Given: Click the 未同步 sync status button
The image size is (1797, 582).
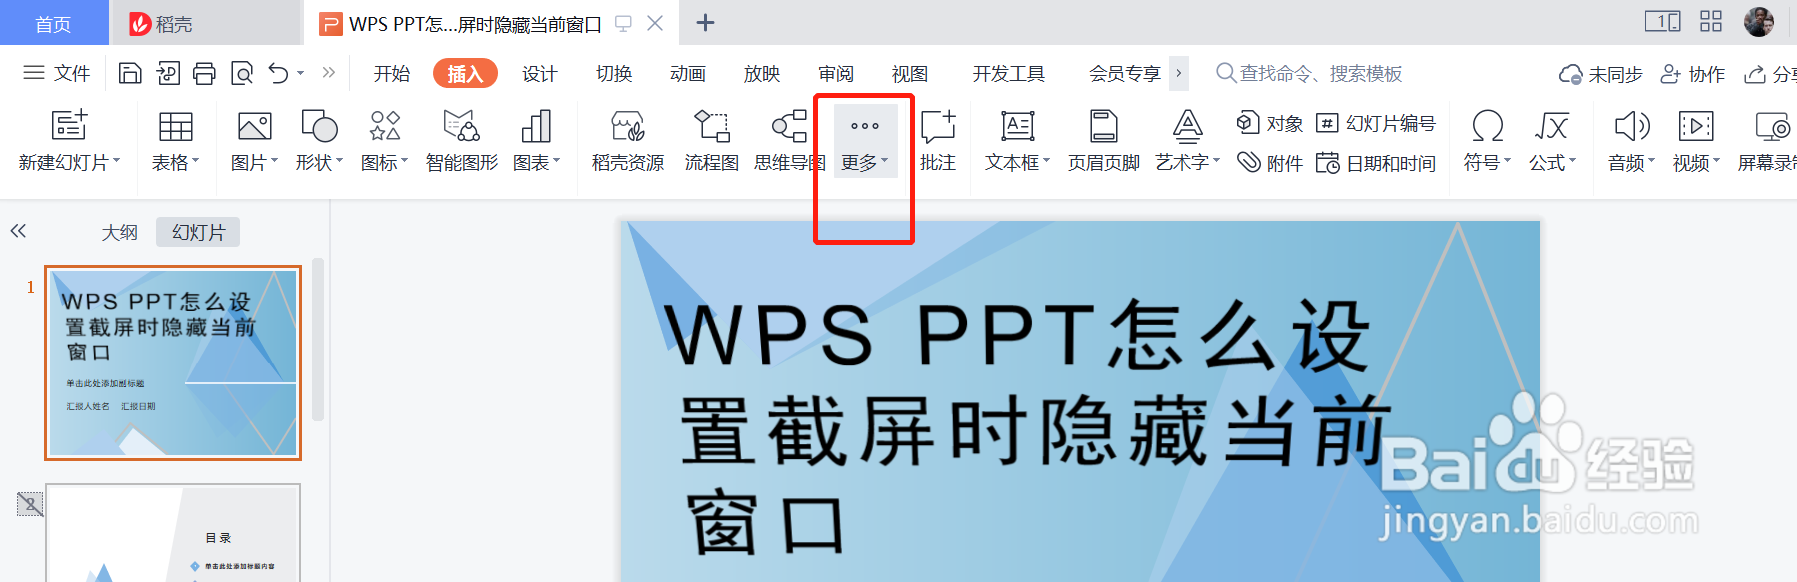Looking at the screenshot, I should tap(1600, 74).
